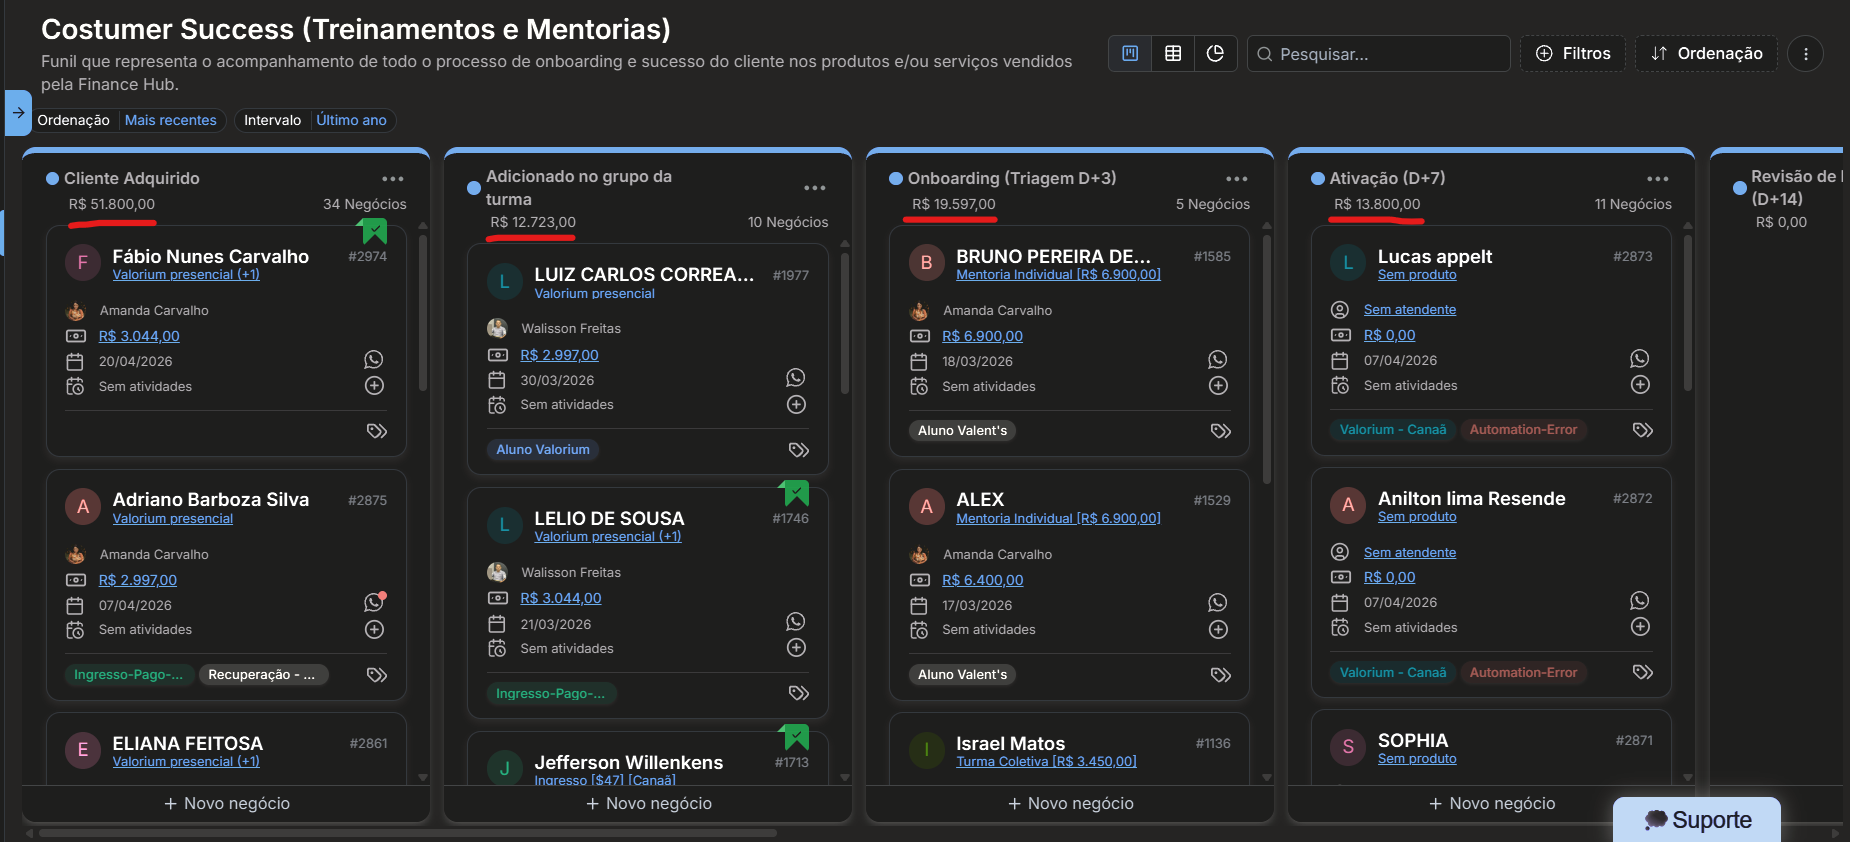Open WhatsApp for Fábio Nunes Carvalho

374,359
